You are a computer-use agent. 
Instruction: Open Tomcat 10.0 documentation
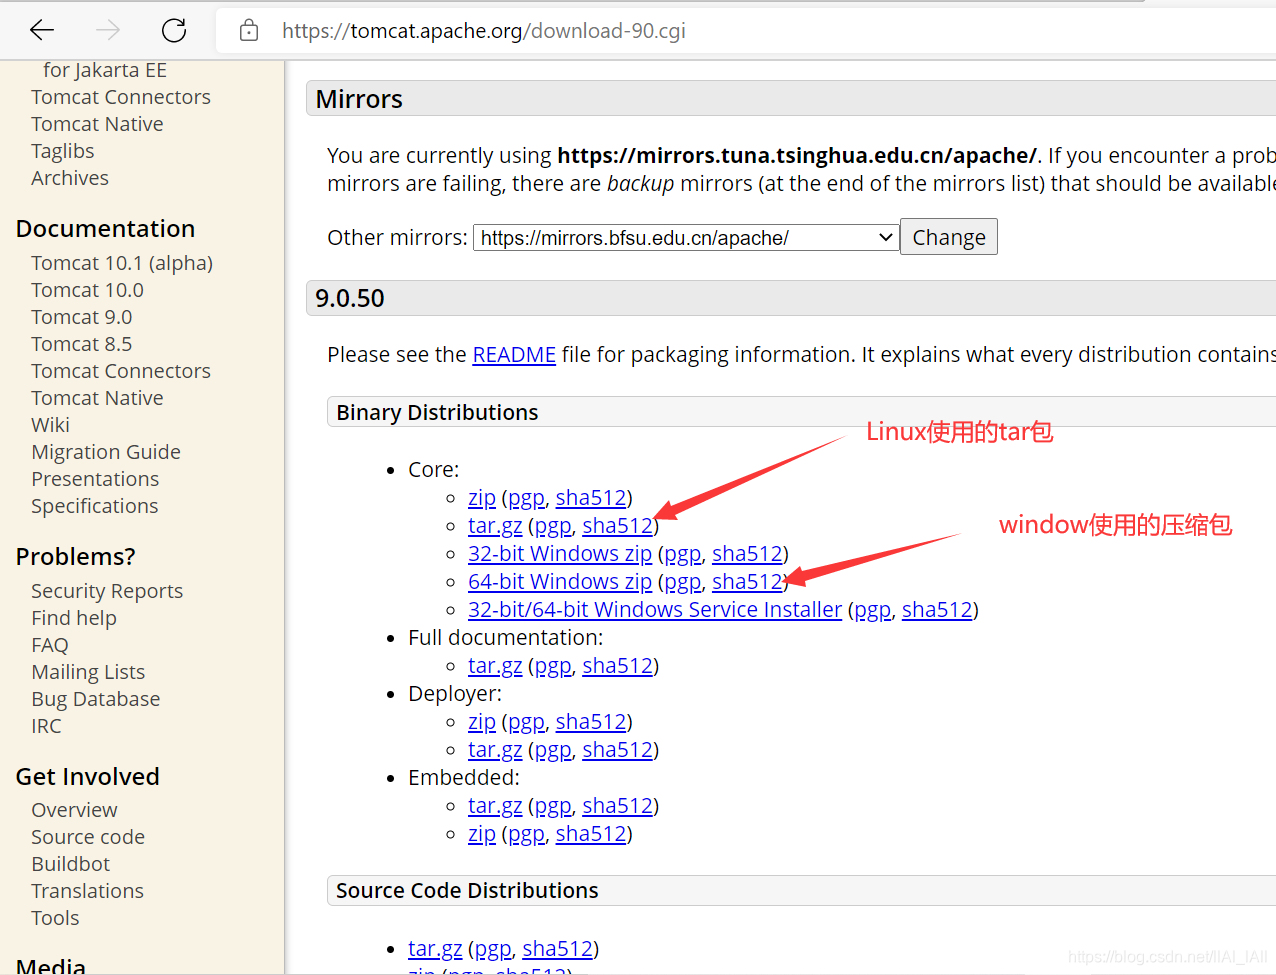87,290
